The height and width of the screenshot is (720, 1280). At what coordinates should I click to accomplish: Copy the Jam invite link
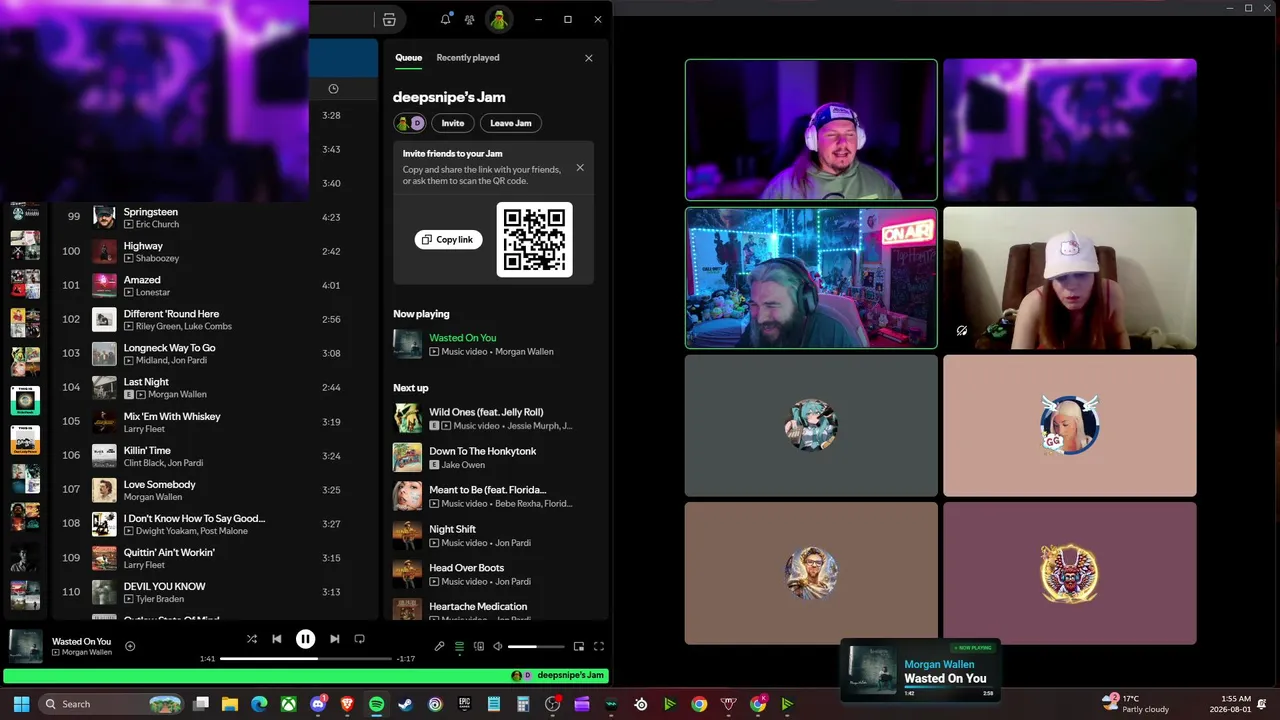448,240
